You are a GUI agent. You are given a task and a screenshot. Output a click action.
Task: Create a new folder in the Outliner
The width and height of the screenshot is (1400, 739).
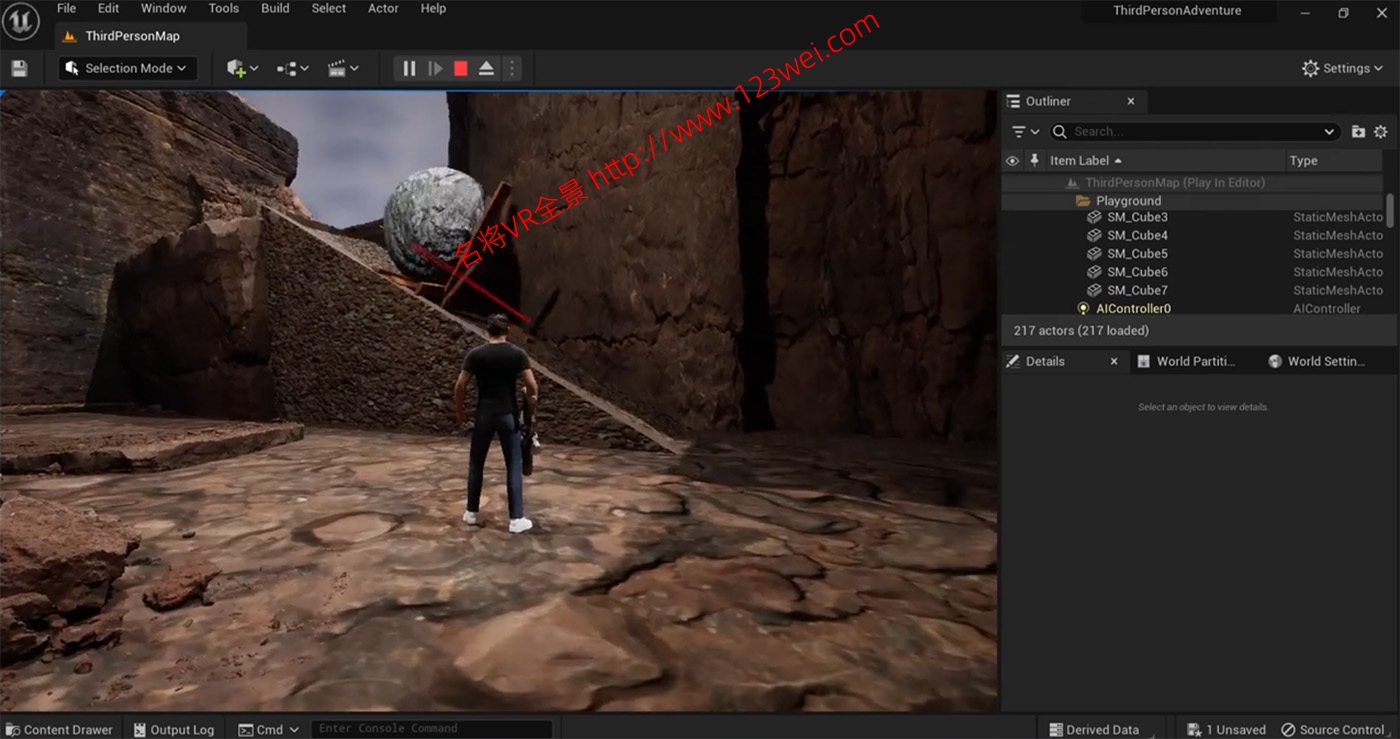1357,131
